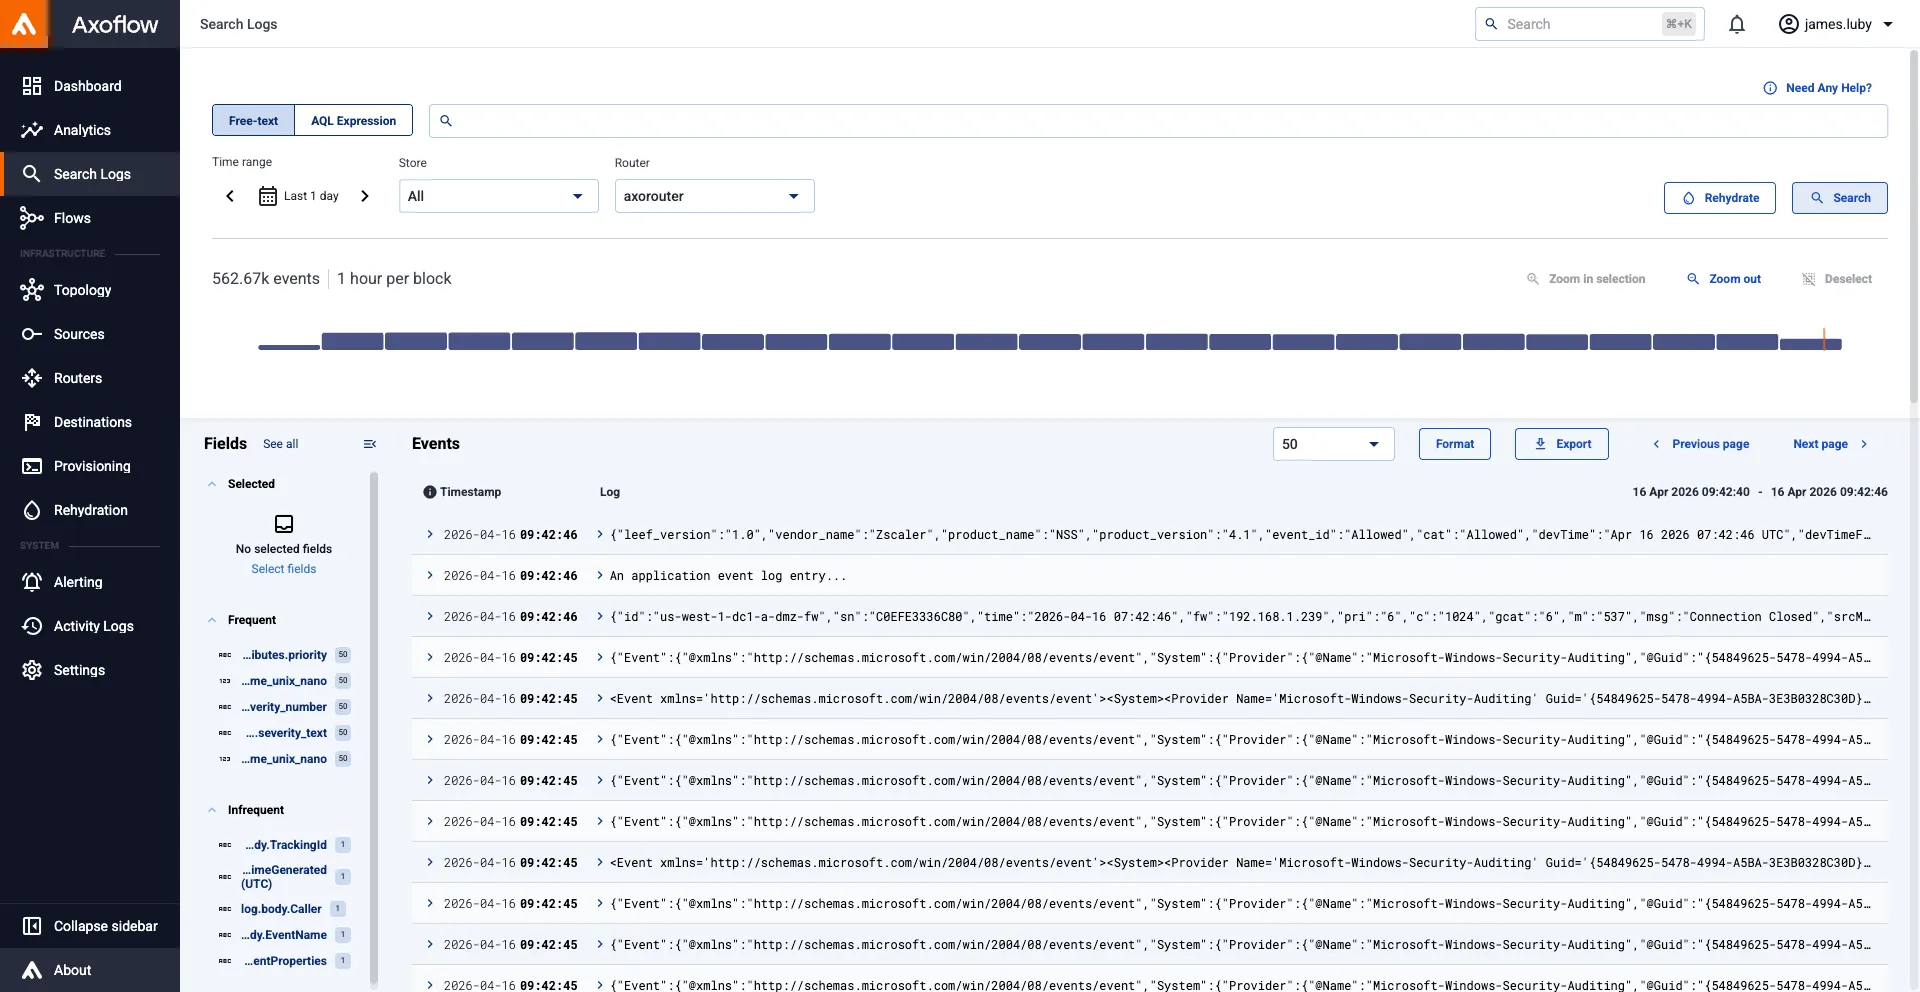
Task: Open the 50 events per page dropdown
Action: click(x=1333, y=444)
